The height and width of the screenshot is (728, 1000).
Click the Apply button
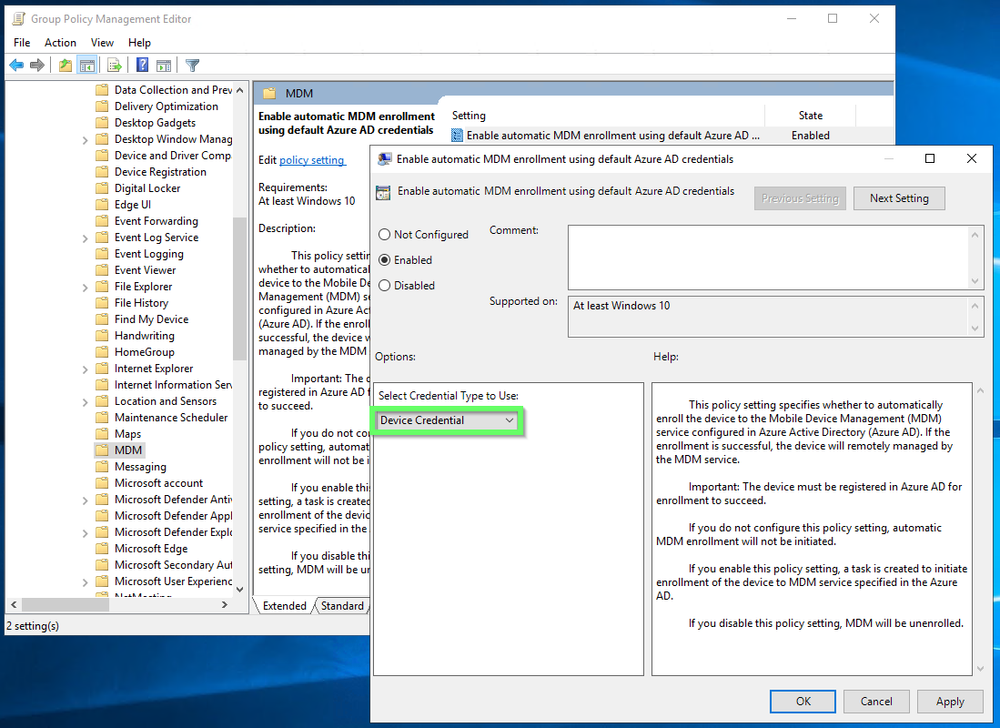[950, 701]
